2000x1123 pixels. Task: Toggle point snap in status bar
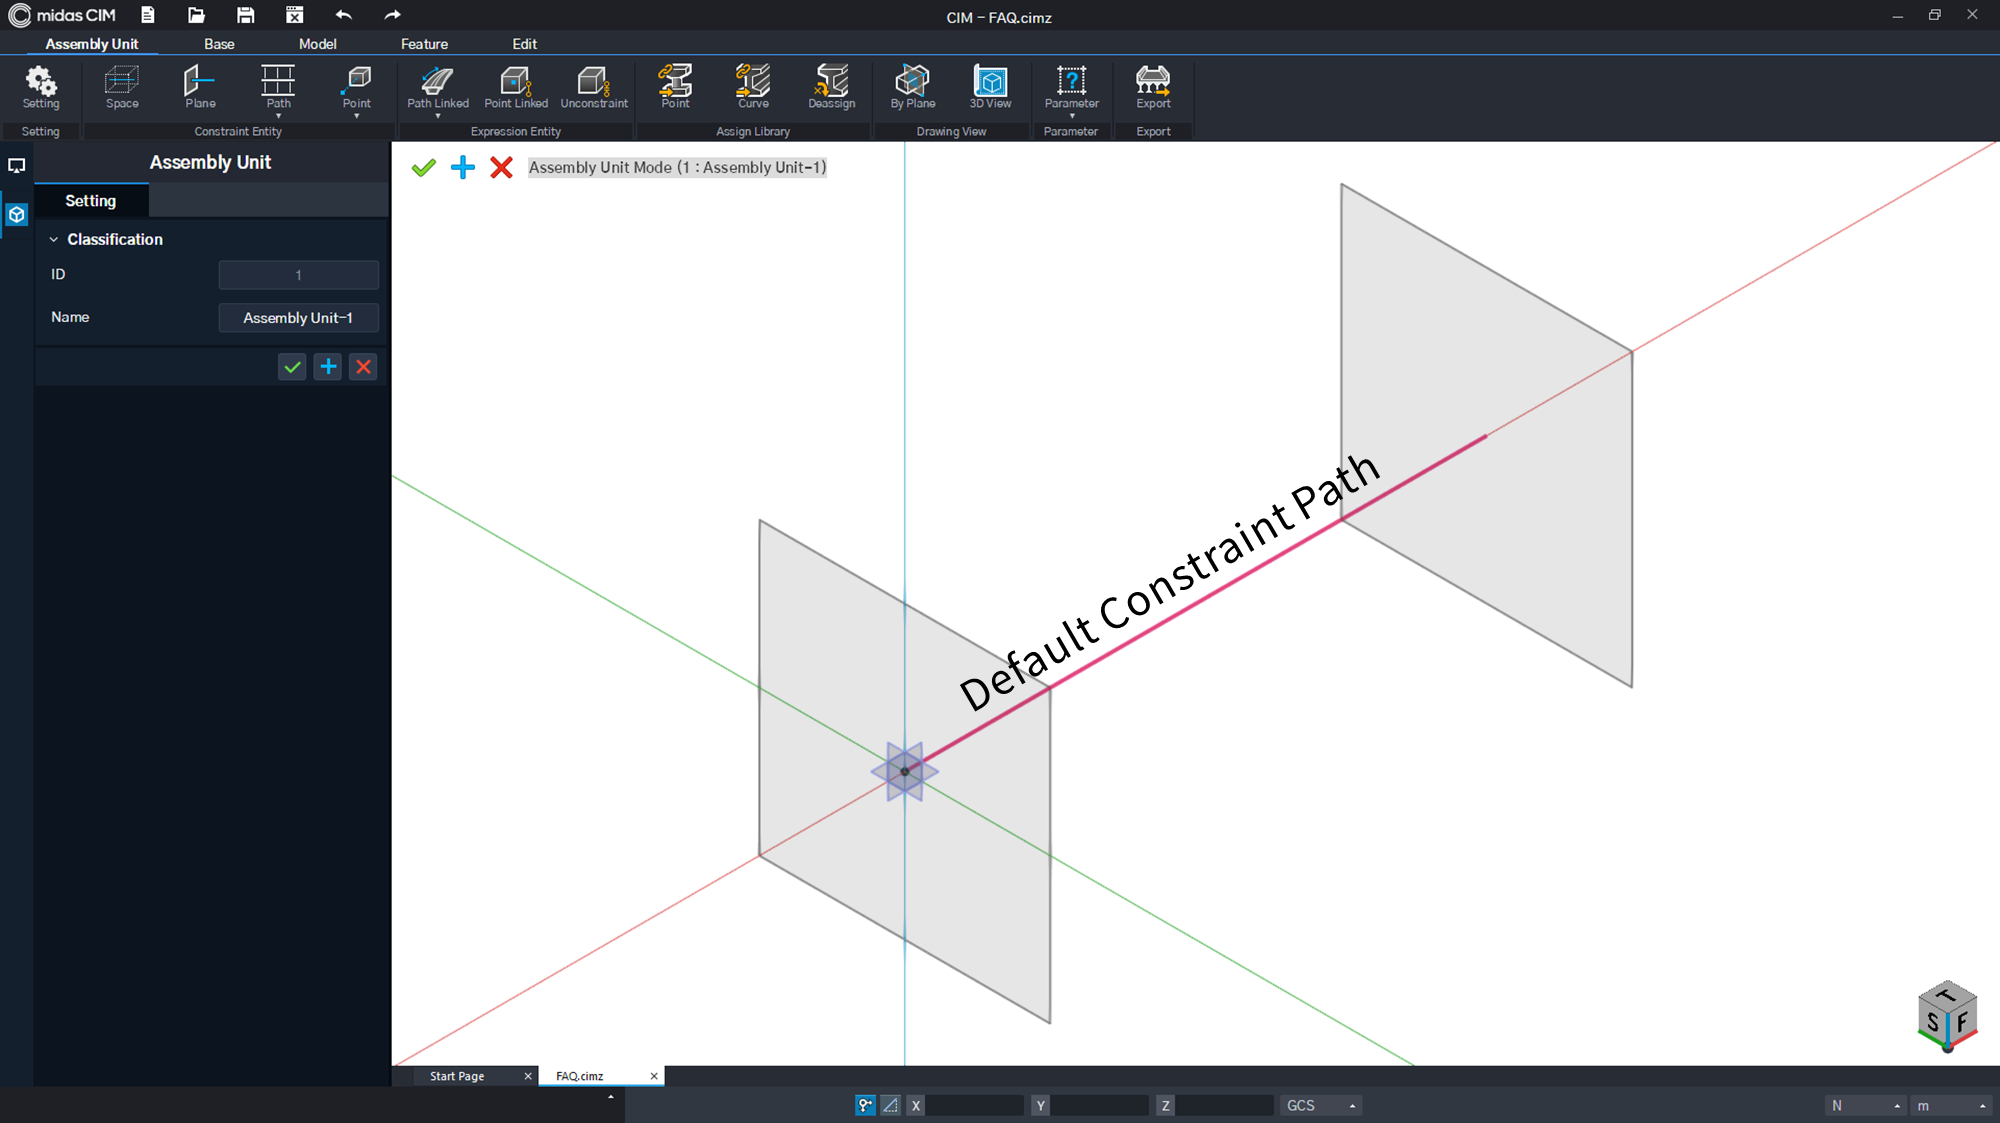pos(865,1105)
